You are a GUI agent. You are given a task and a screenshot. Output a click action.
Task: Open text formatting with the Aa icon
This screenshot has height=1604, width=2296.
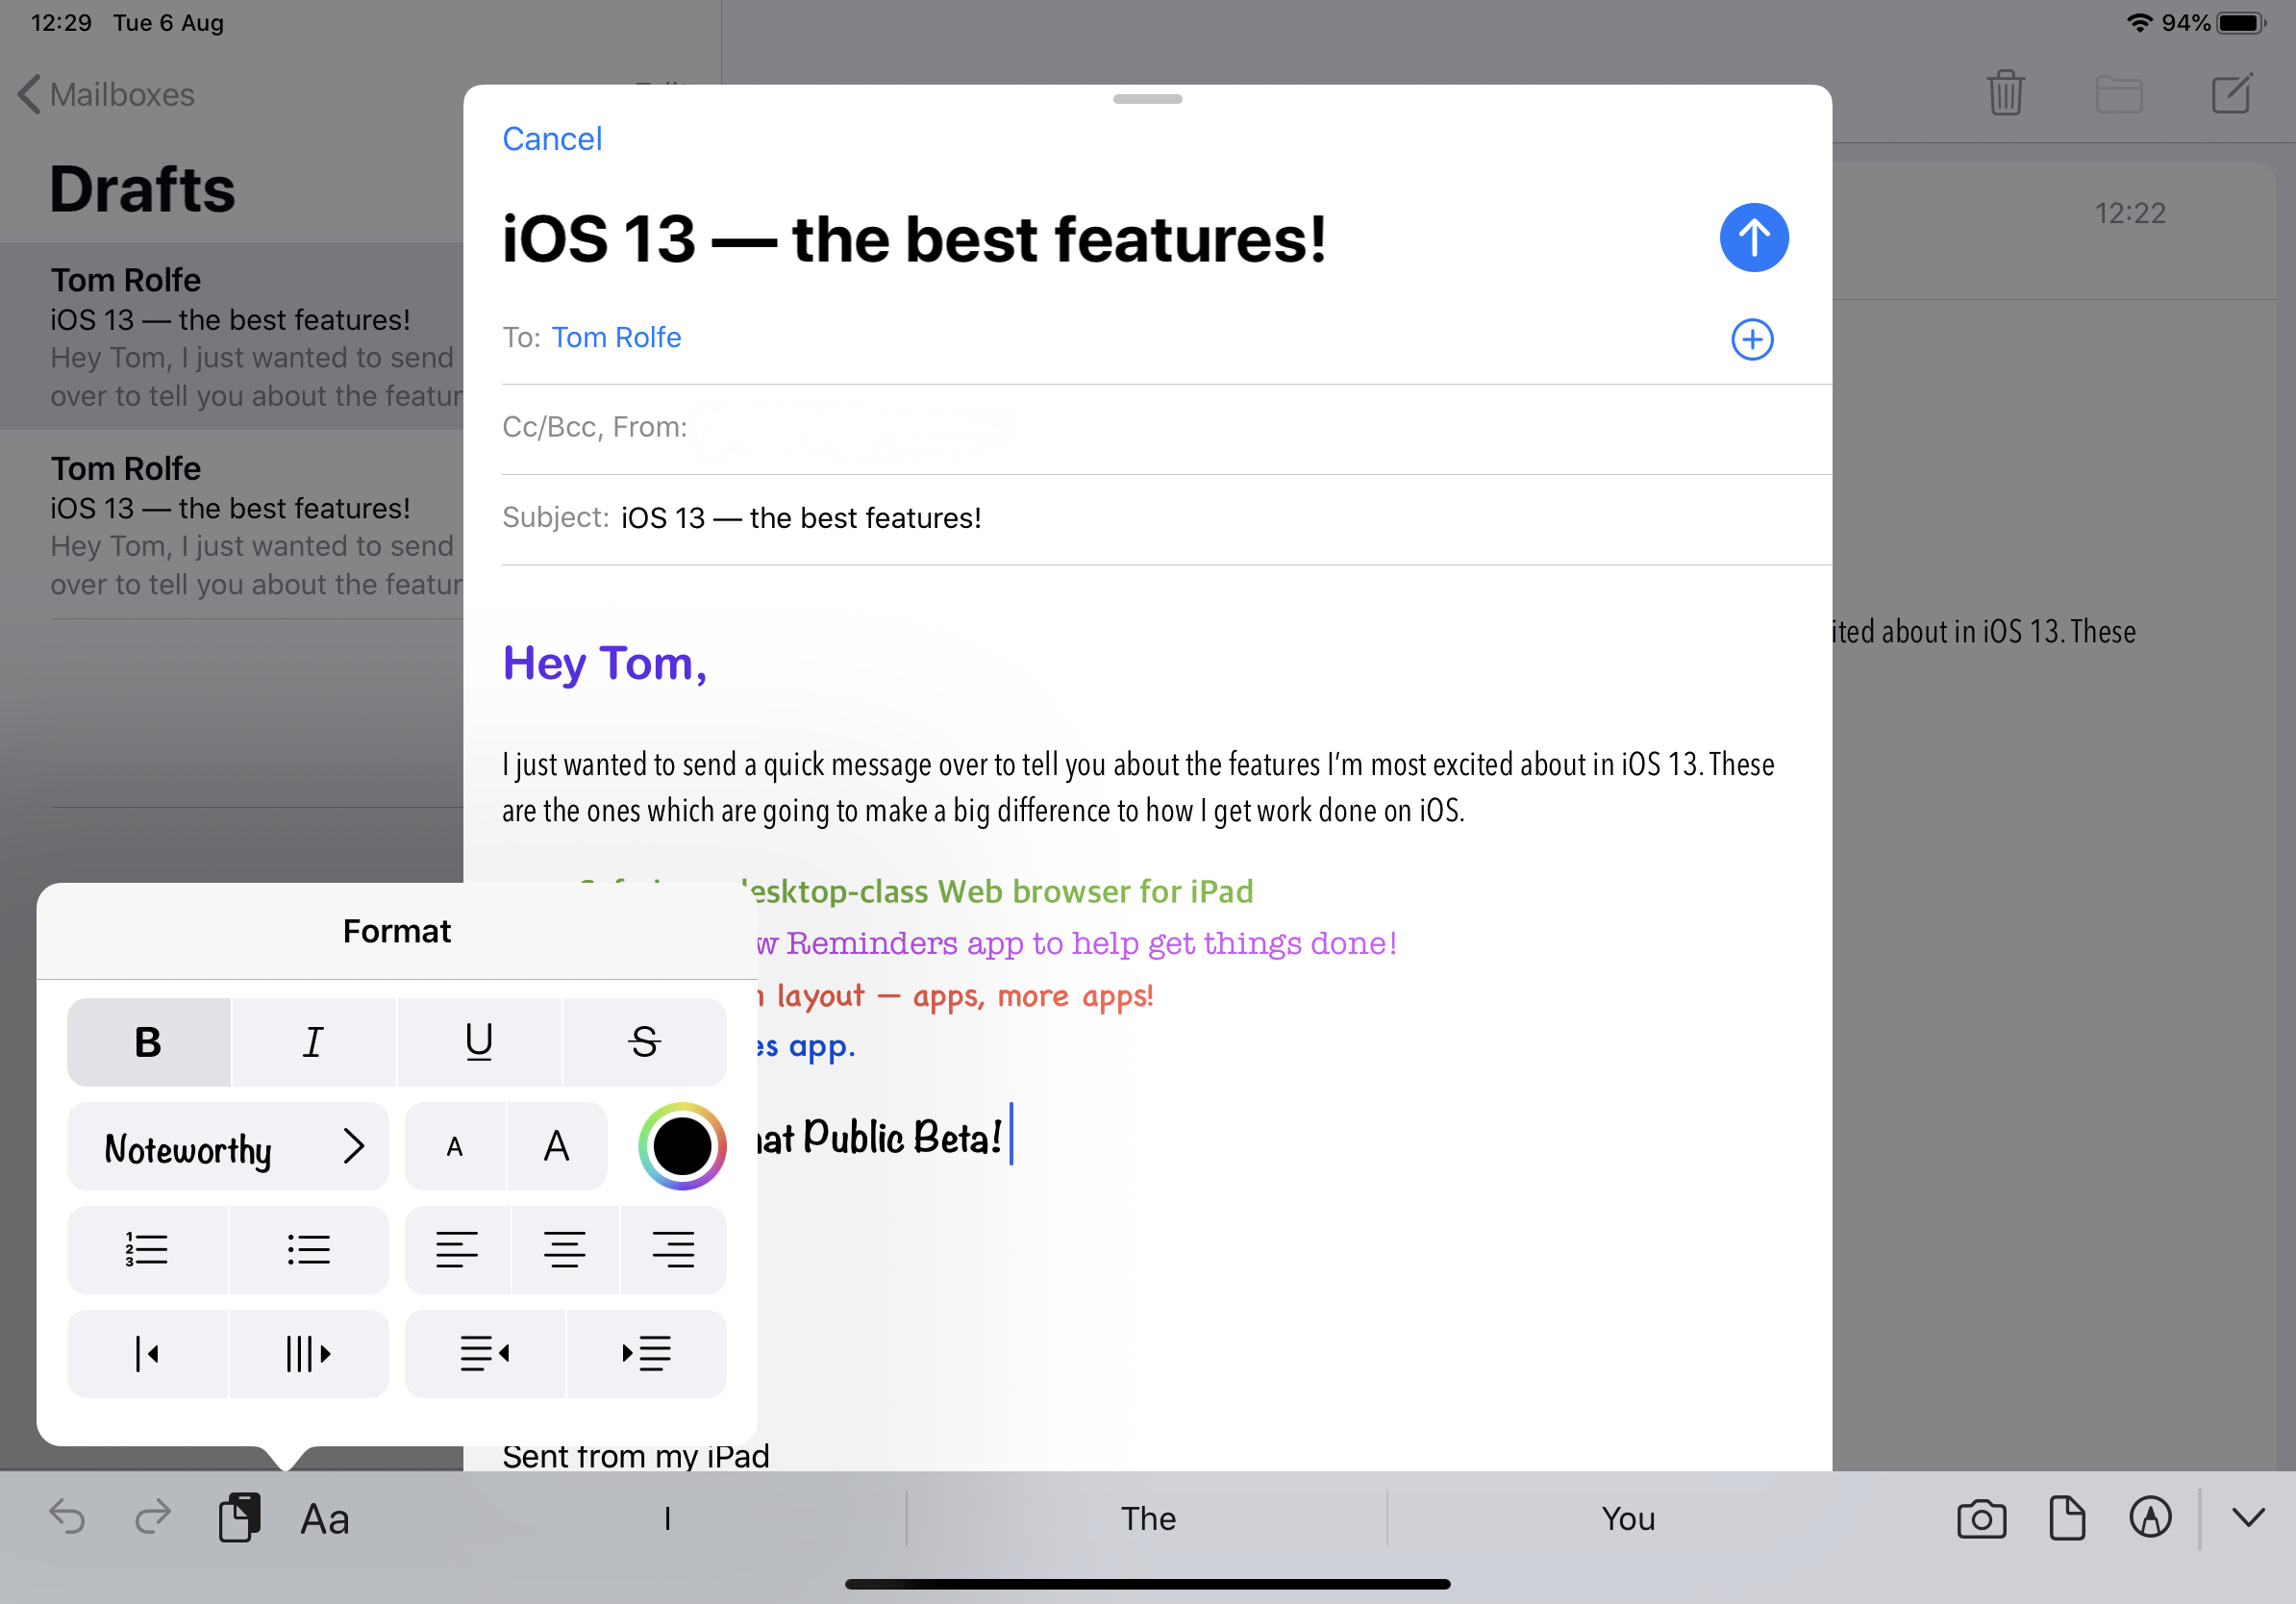click(x=323, y=1519)
